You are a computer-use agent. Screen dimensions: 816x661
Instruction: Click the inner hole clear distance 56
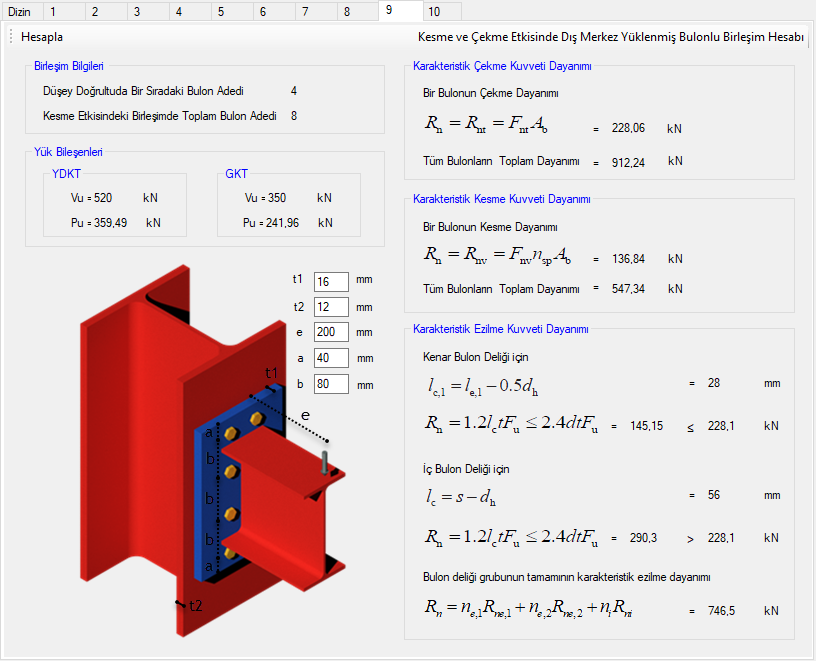713,495
